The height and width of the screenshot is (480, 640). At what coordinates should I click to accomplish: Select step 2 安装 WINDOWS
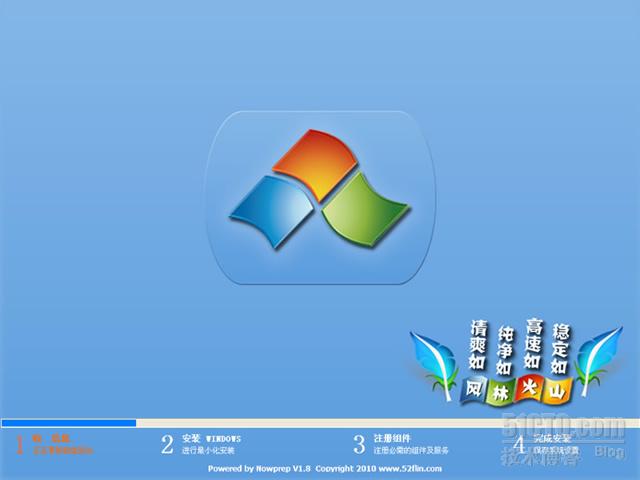(x=200, y=444)
